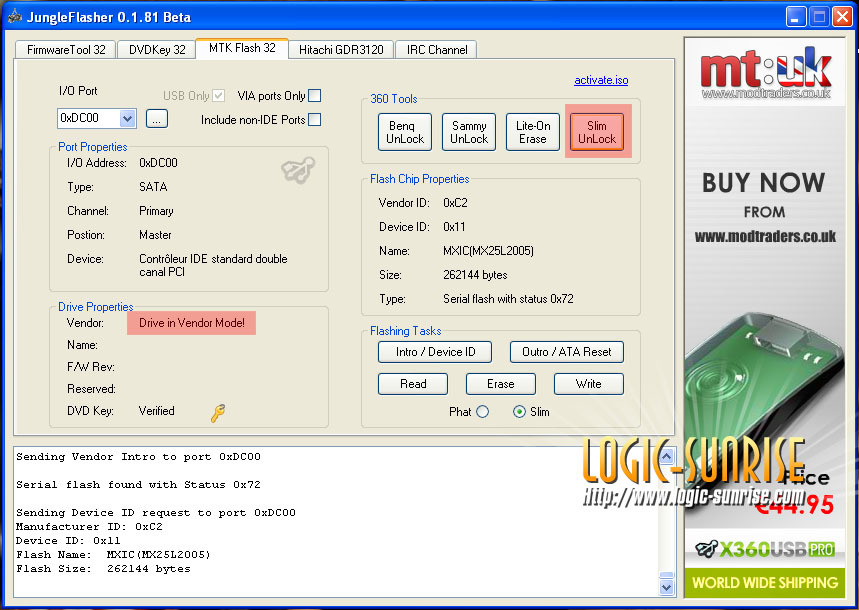This screenshot has height=610, width=859.
Task: Click the Erase flashing task button
Action: (501, 384)
